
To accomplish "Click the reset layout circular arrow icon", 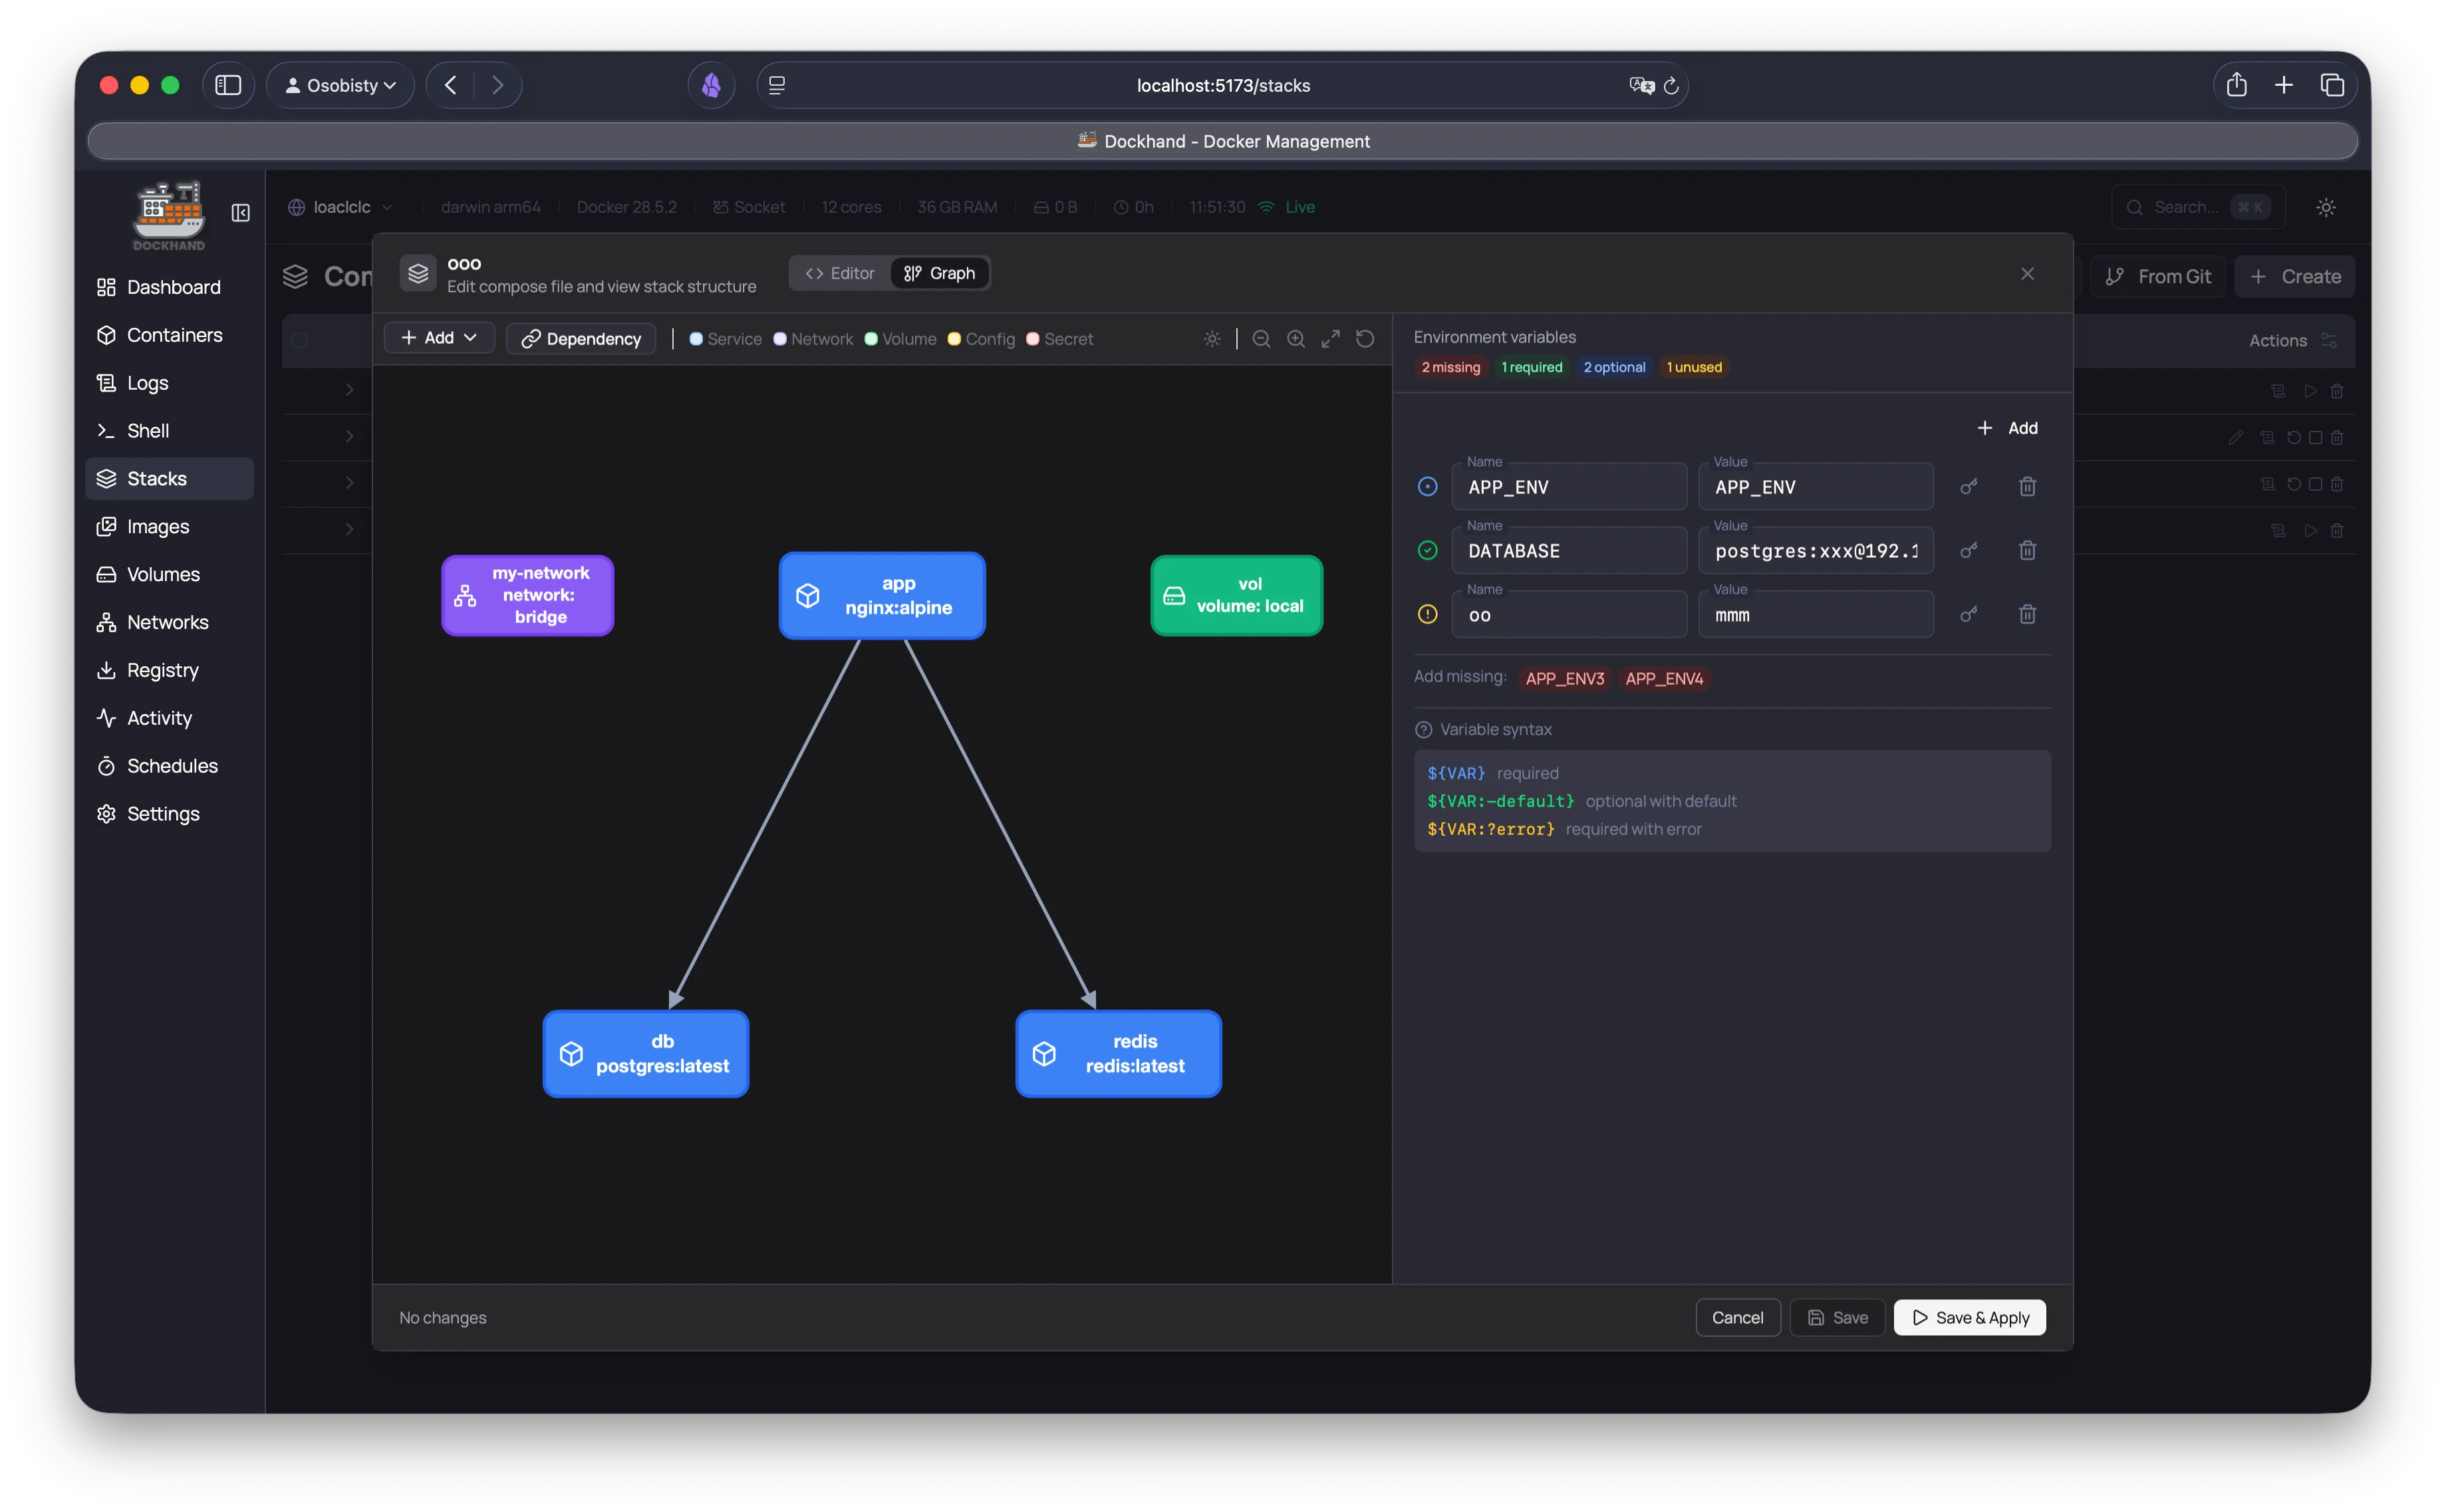I will pos(1365,339).
